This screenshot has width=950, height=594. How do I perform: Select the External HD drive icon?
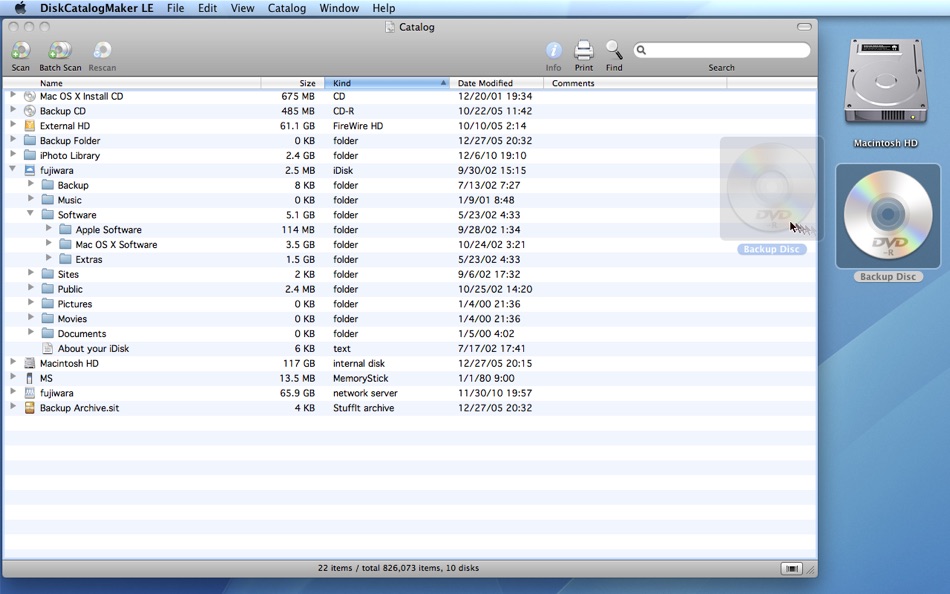(30, 126)
